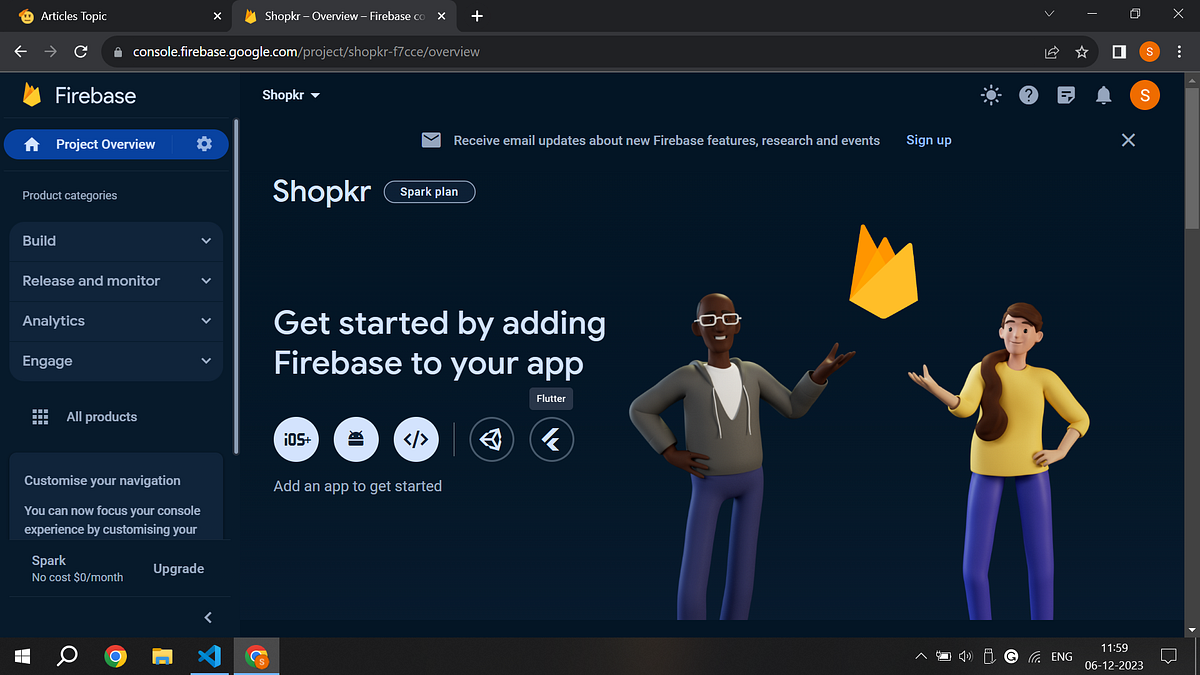Open the Firebase help menu
1200x675 pixels.
1028,94
